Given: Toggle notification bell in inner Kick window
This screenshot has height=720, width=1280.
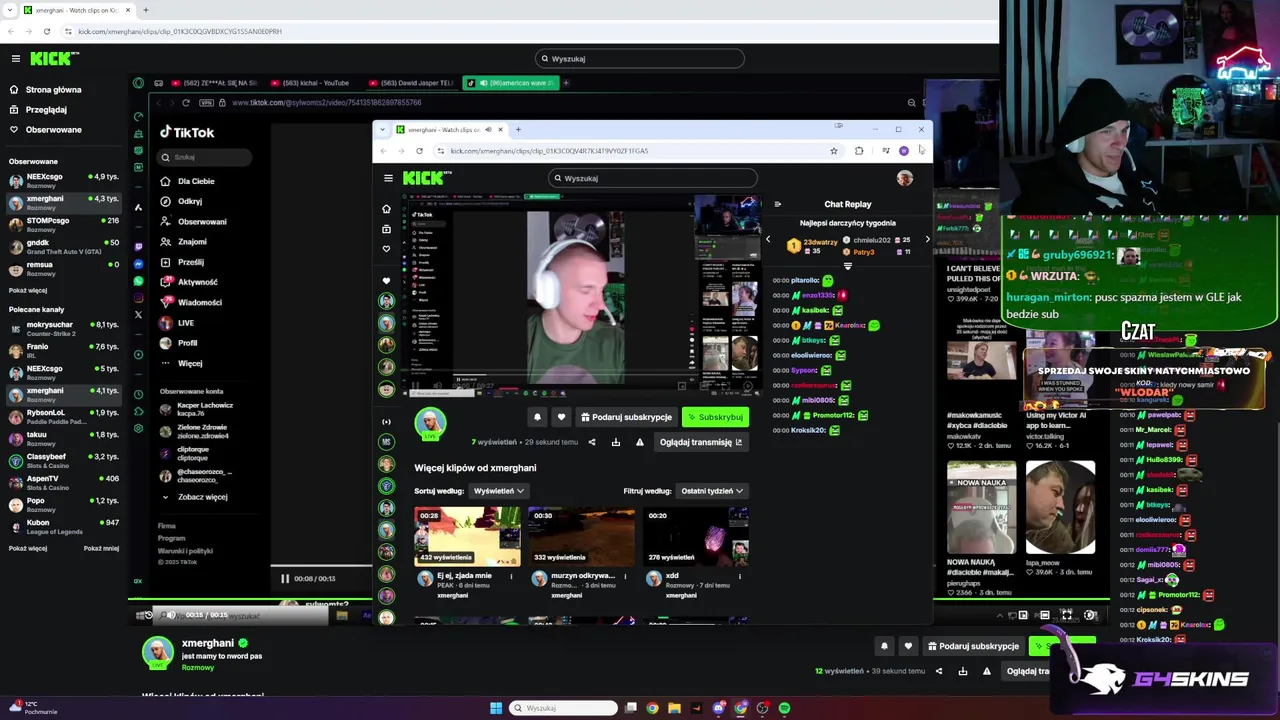Looking at the screenshot, I should click(537, 417).
